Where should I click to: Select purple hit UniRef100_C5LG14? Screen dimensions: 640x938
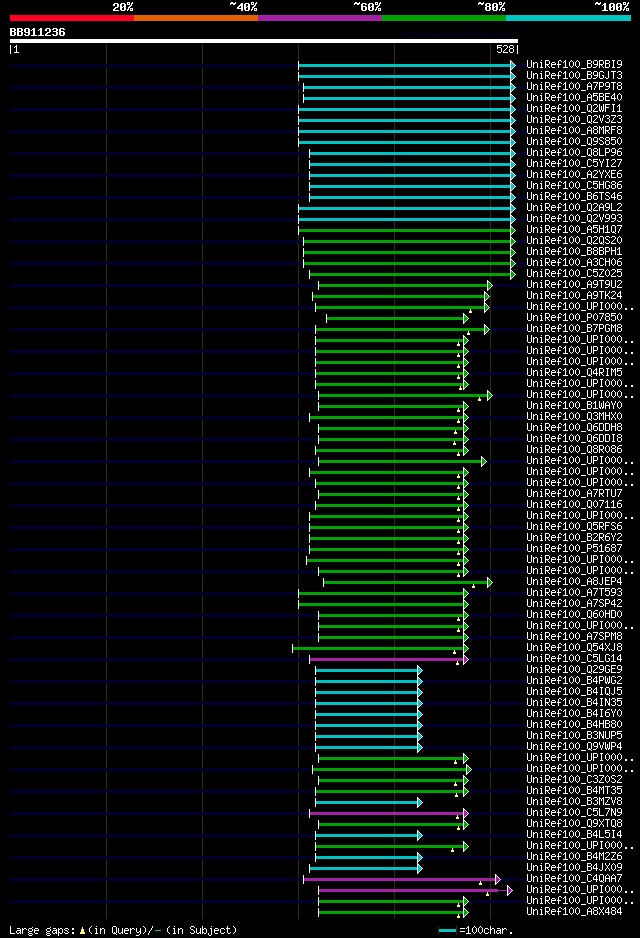(574, 658)
